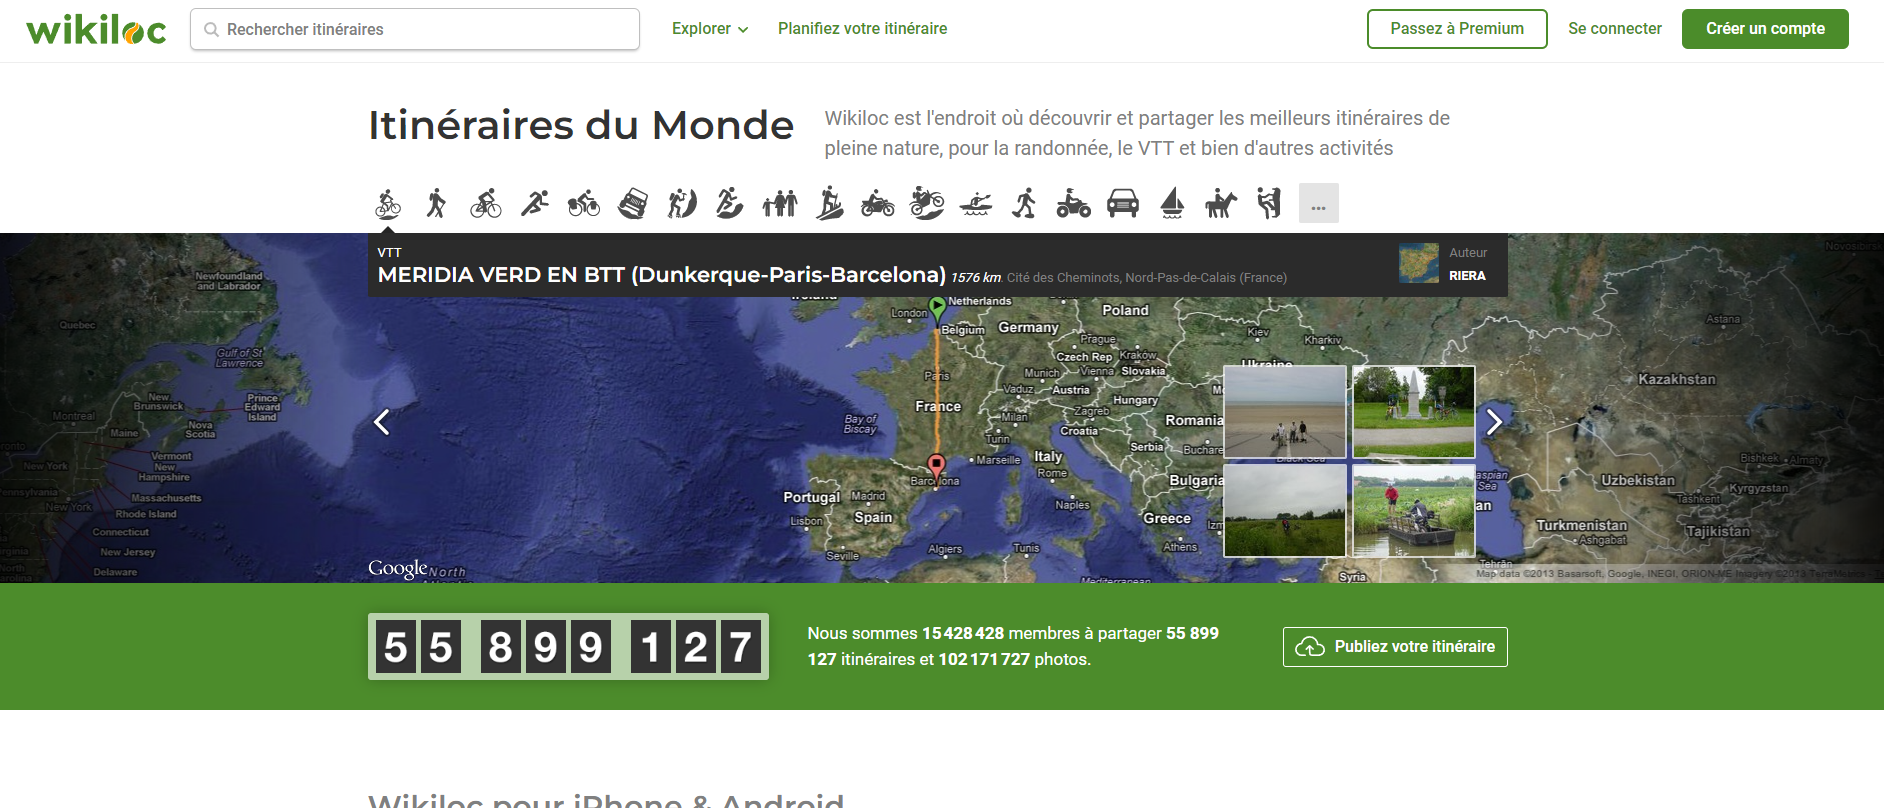This screenshot has height=808, width=1884.
Task: Open the river raft photo thumbnail
Action: click(x=1414, y=510)
